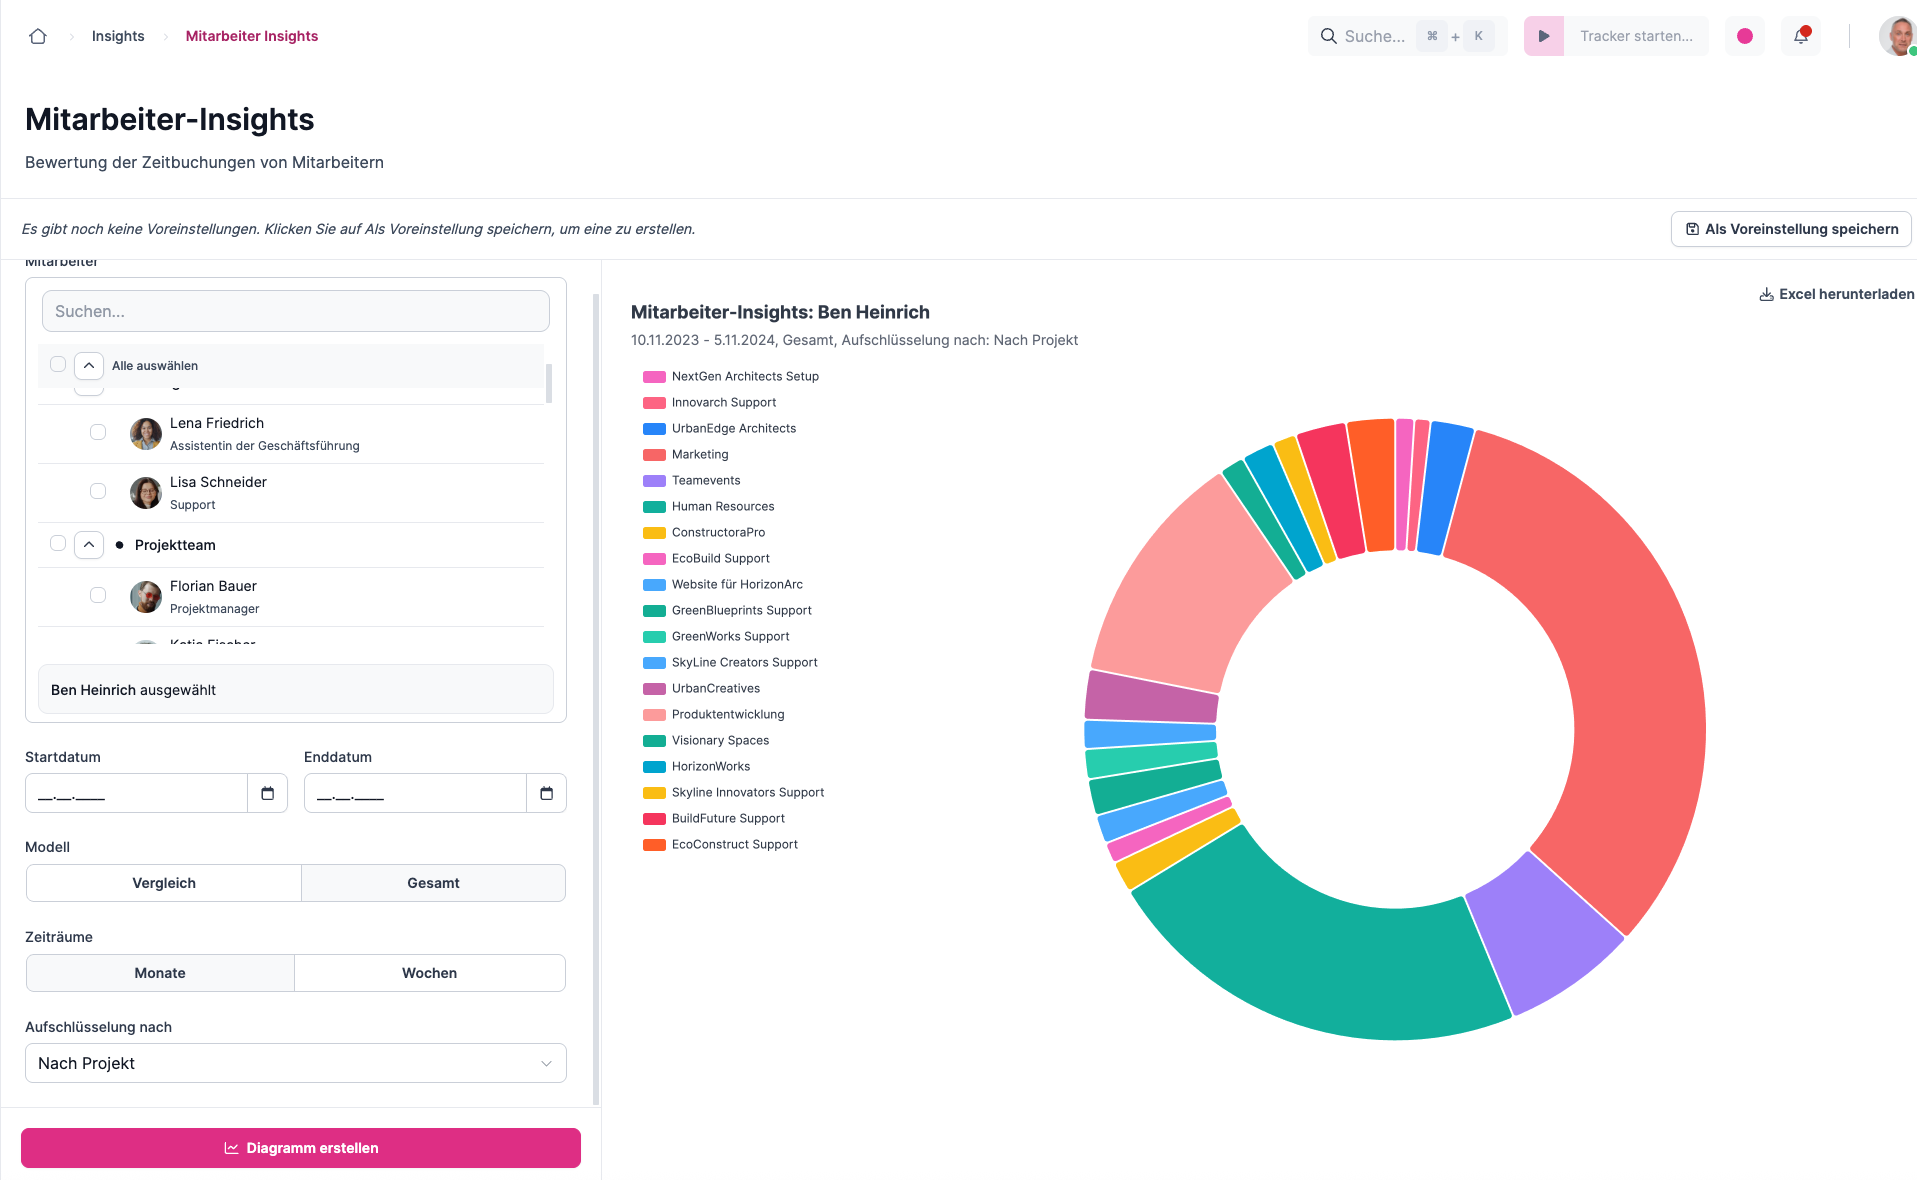Start the tracker with play icon
Viewport: 1917px width, 1180px height.
point(1543,36)
